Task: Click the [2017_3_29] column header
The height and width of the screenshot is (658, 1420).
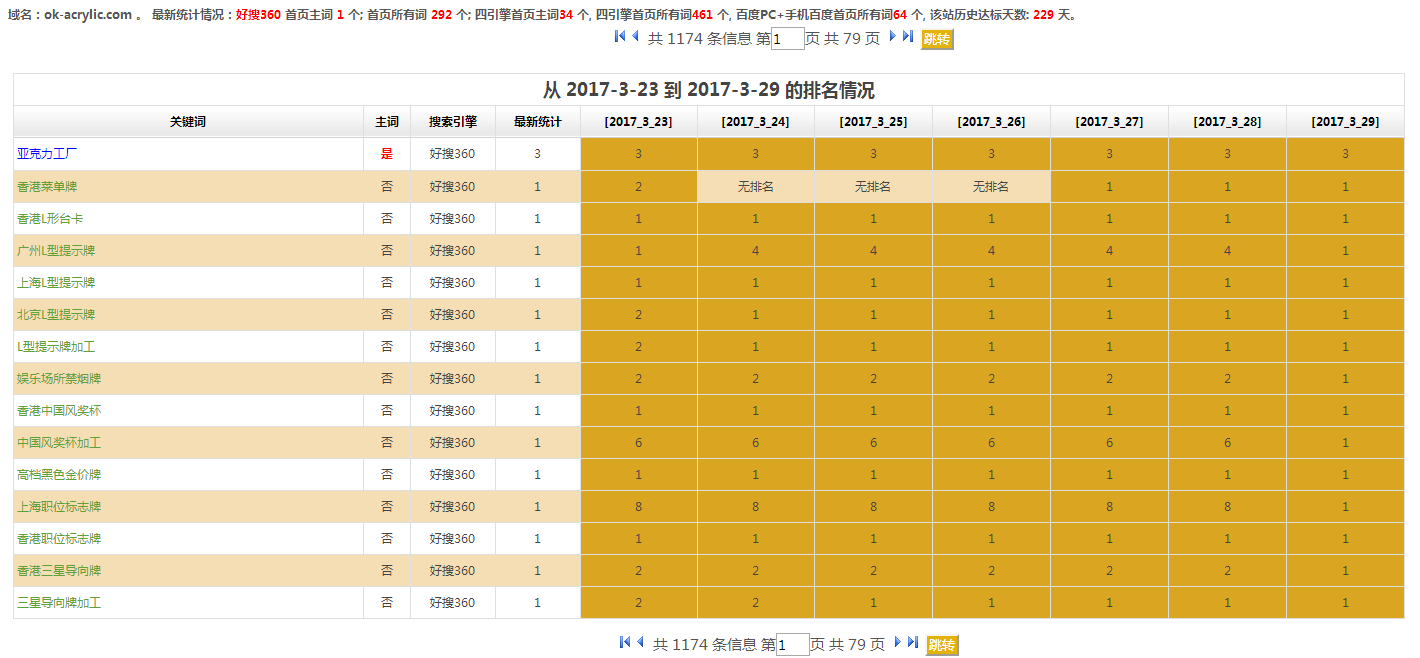Action: [x=1345, y=122]
